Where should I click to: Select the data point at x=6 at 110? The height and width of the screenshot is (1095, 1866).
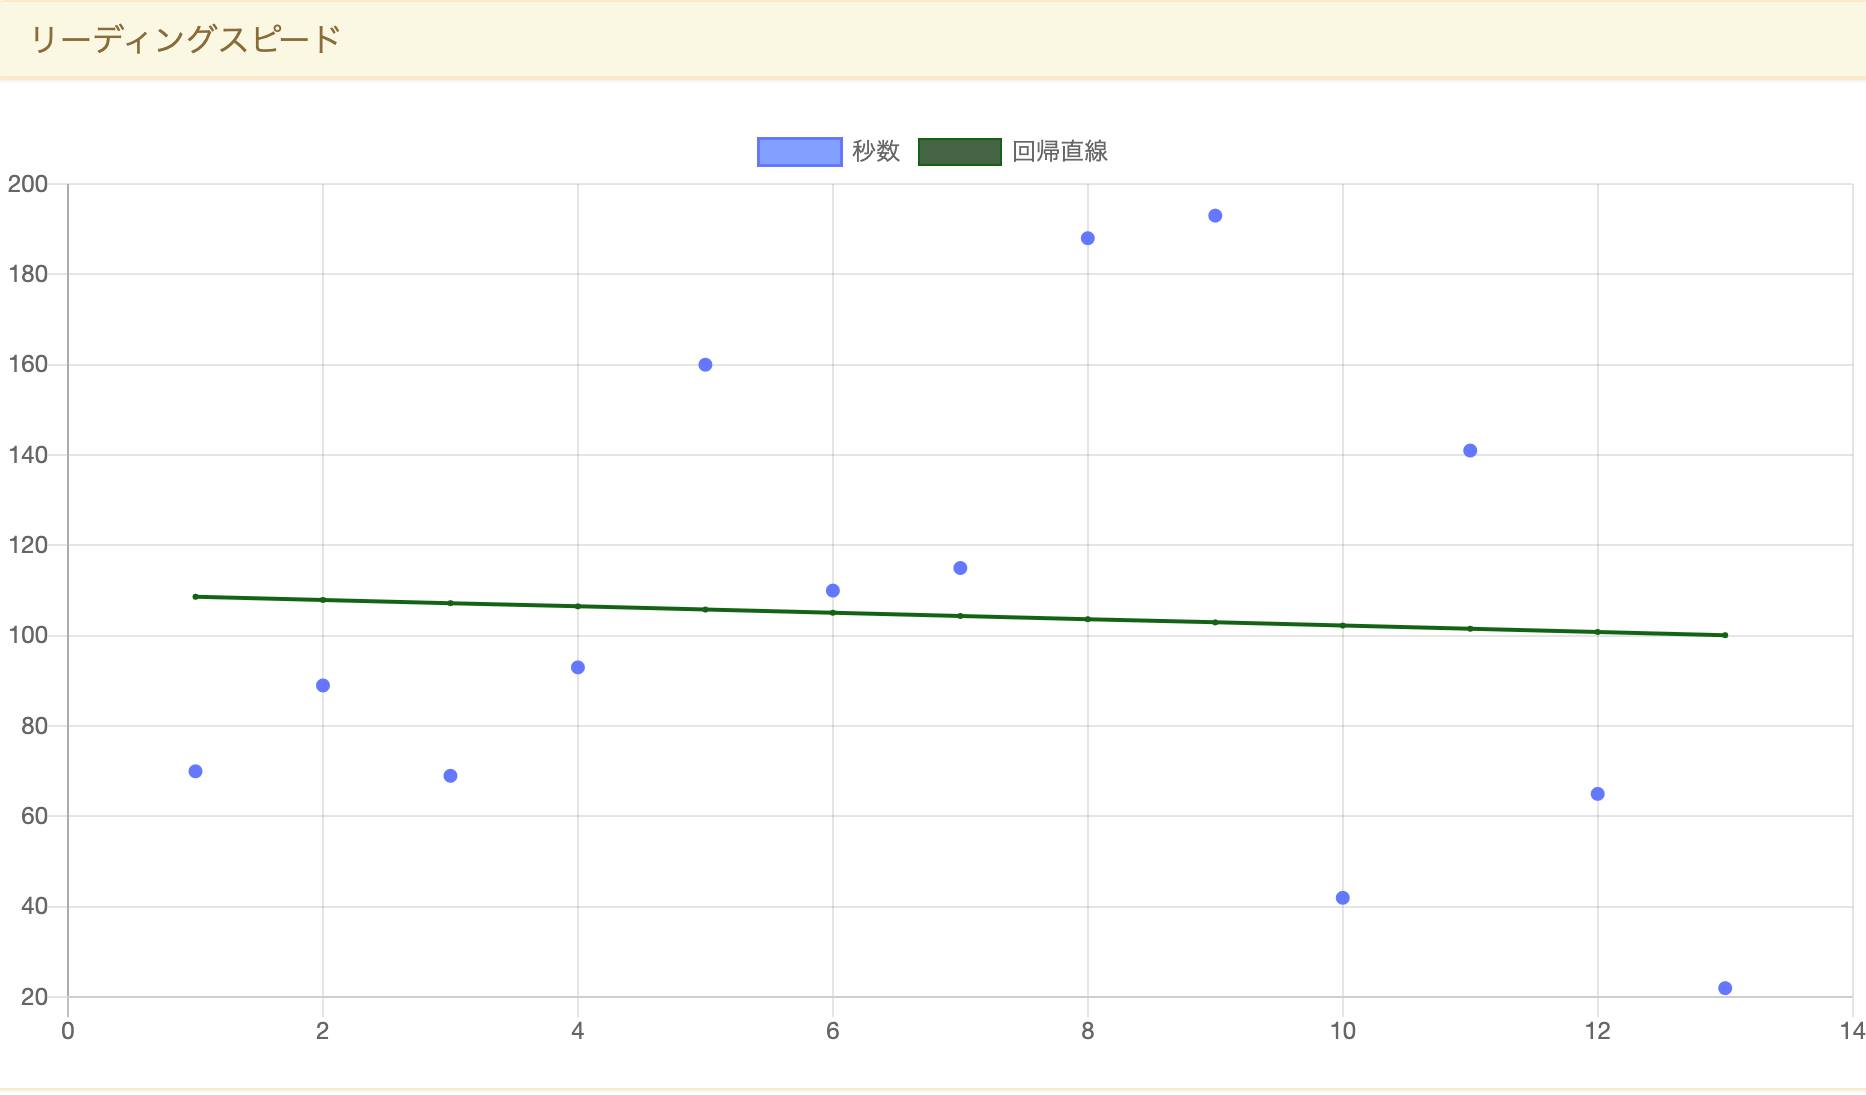[833, 591]
